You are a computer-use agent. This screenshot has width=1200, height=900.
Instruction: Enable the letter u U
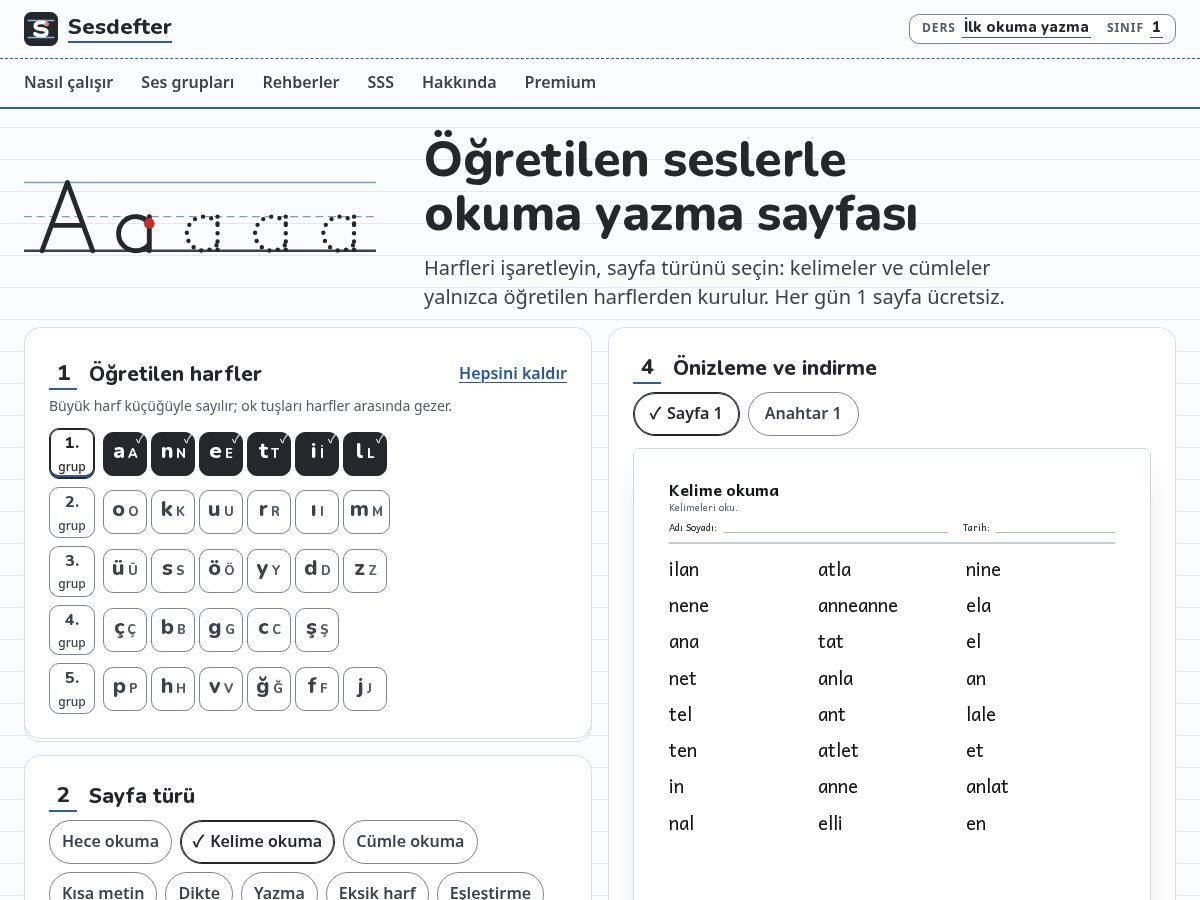(x=221, y=511)
